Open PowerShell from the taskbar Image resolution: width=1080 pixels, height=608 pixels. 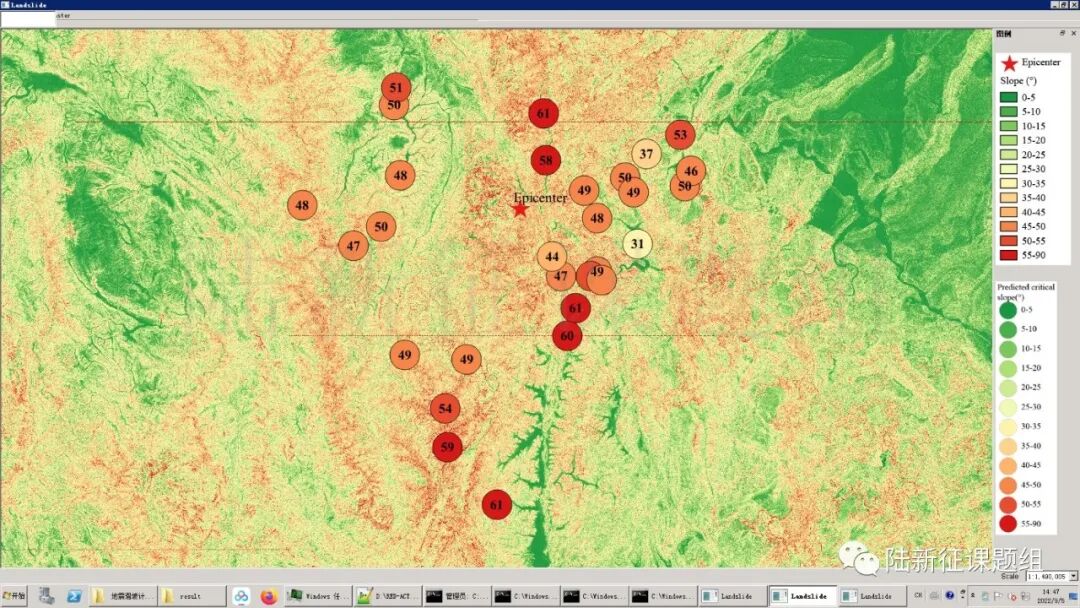pos(74,596)
